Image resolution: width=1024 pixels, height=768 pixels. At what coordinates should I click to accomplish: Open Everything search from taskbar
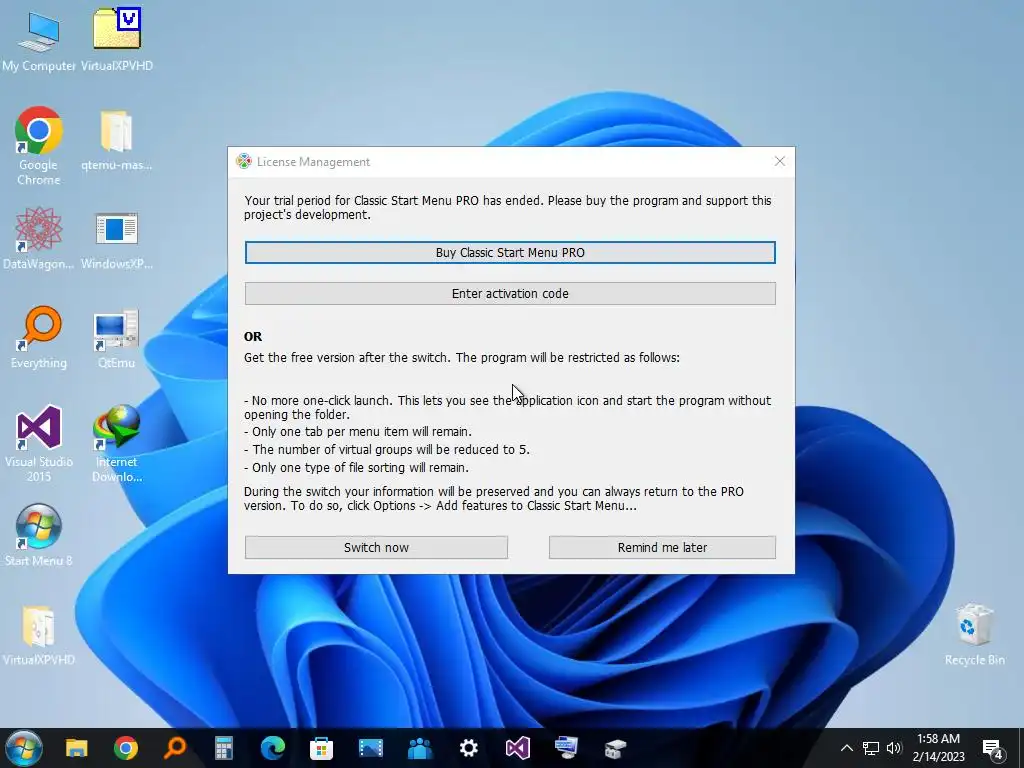(174, 748)
